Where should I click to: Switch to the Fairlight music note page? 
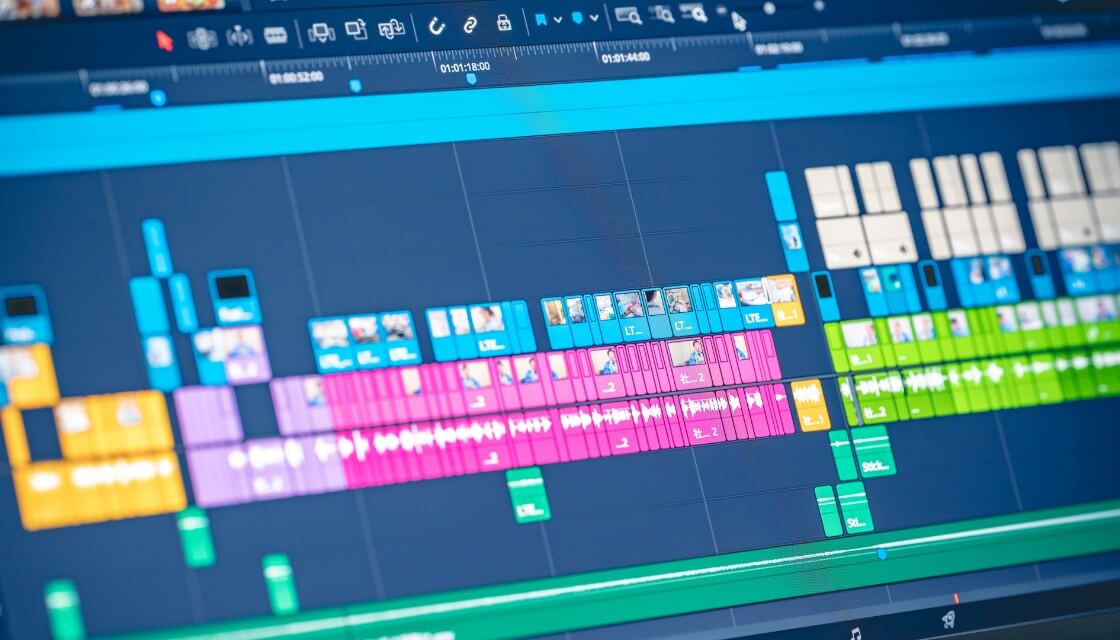point(855,632)
